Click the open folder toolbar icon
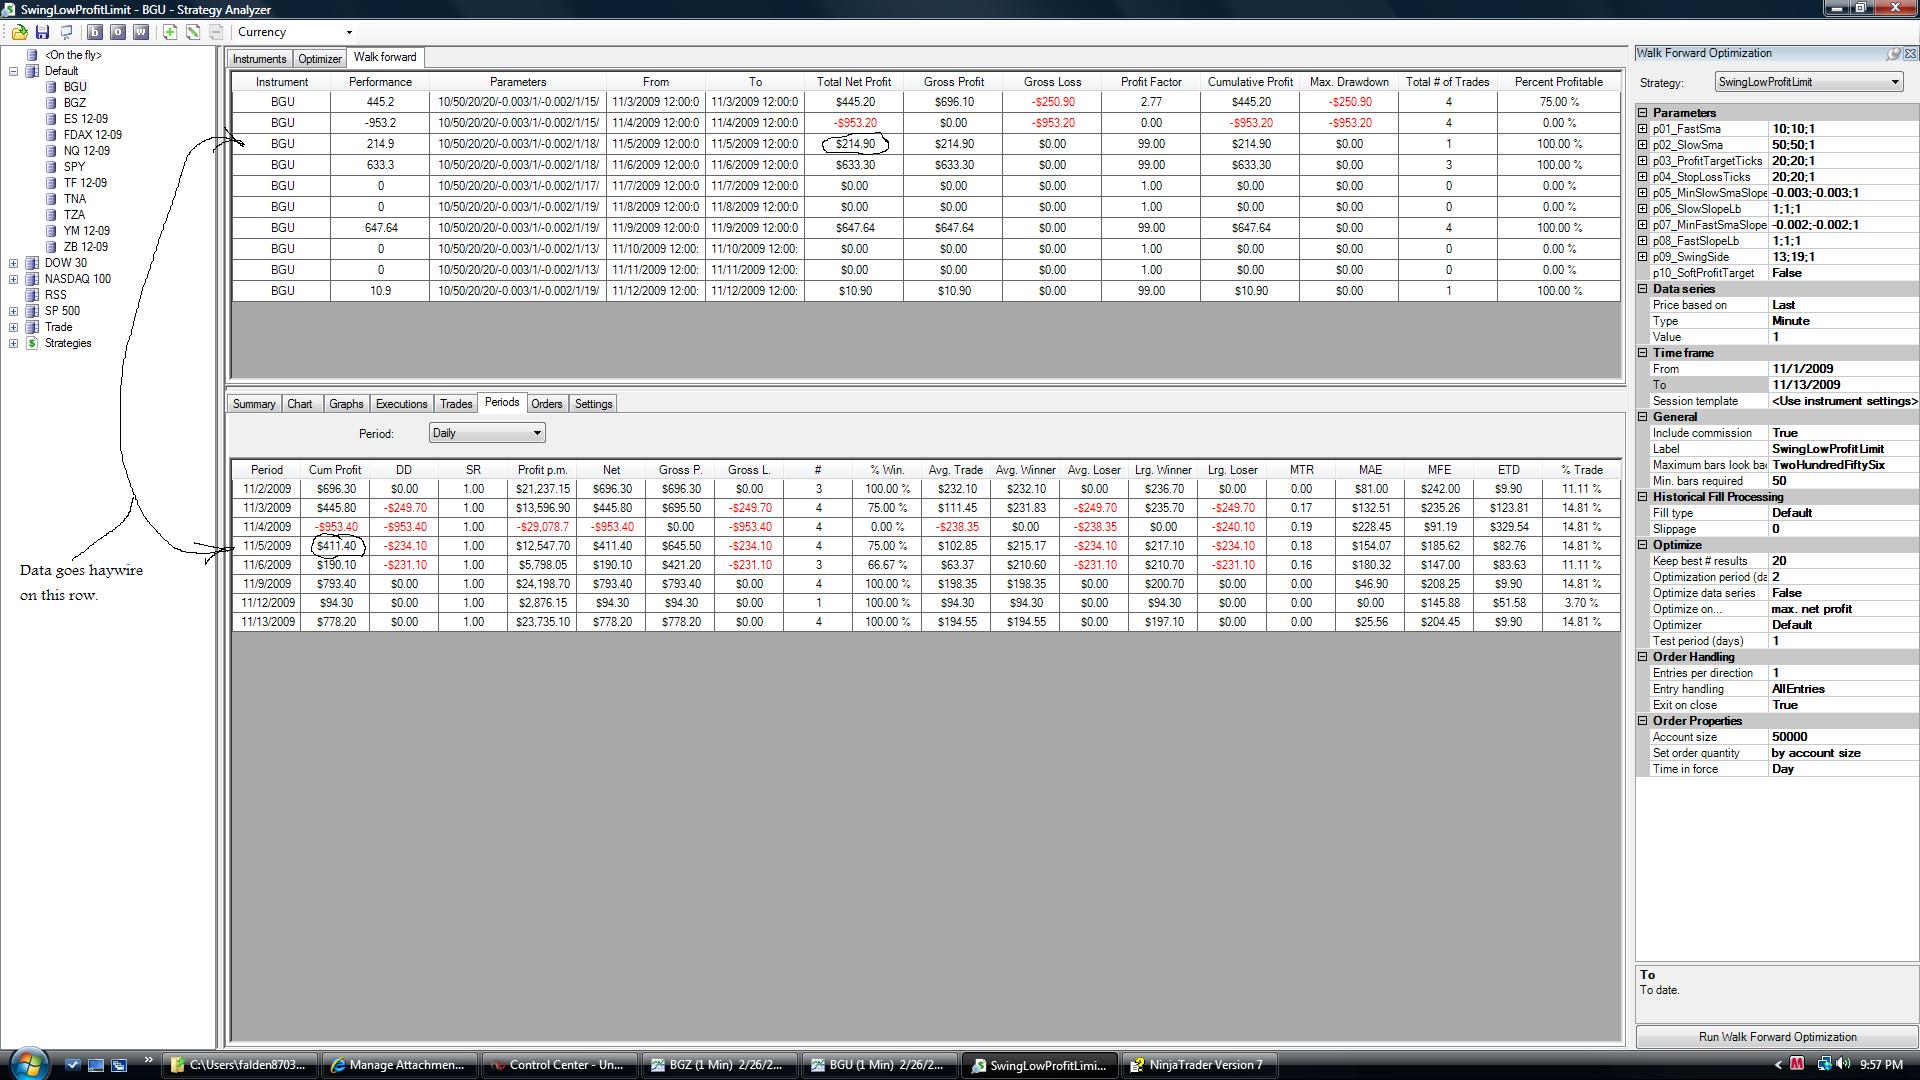 [x=19, y=32]
